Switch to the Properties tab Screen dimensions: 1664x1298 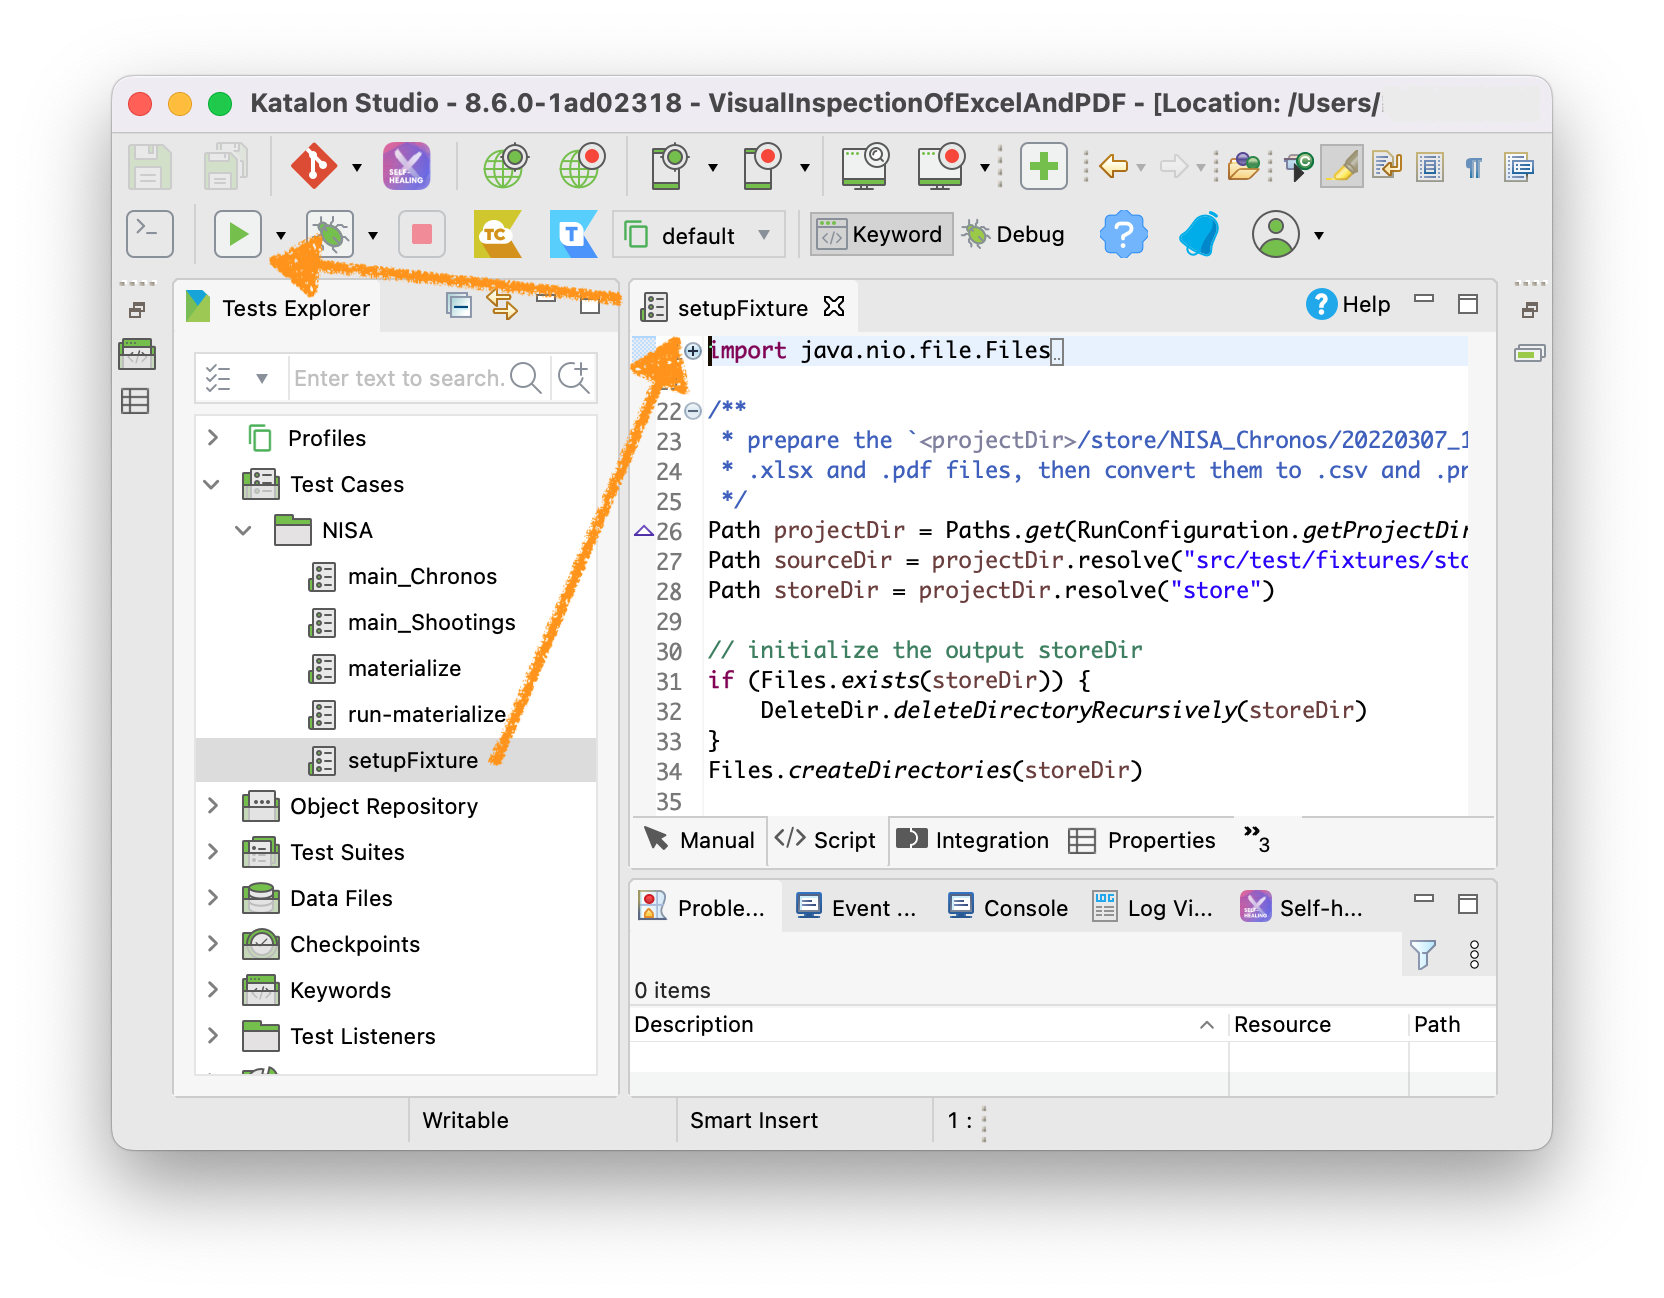(1142, 839)
